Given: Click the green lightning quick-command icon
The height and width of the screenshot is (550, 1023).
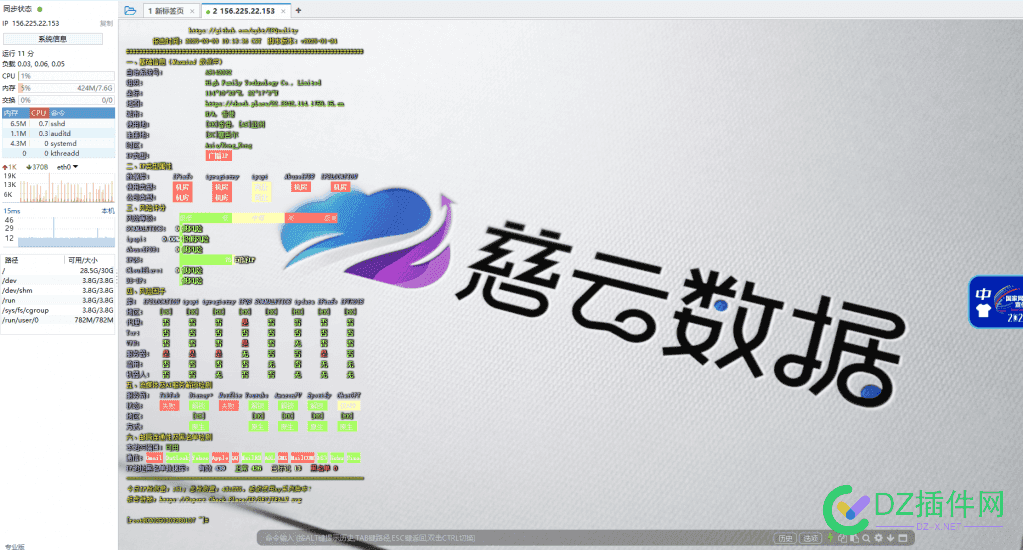Looking at the screenshot, I should pos(831,538).
